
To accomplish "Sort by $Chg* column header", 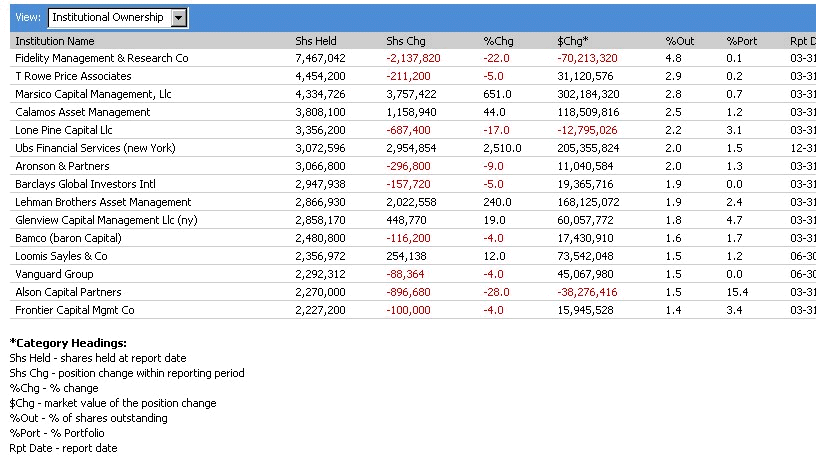I will pos(572,41).
